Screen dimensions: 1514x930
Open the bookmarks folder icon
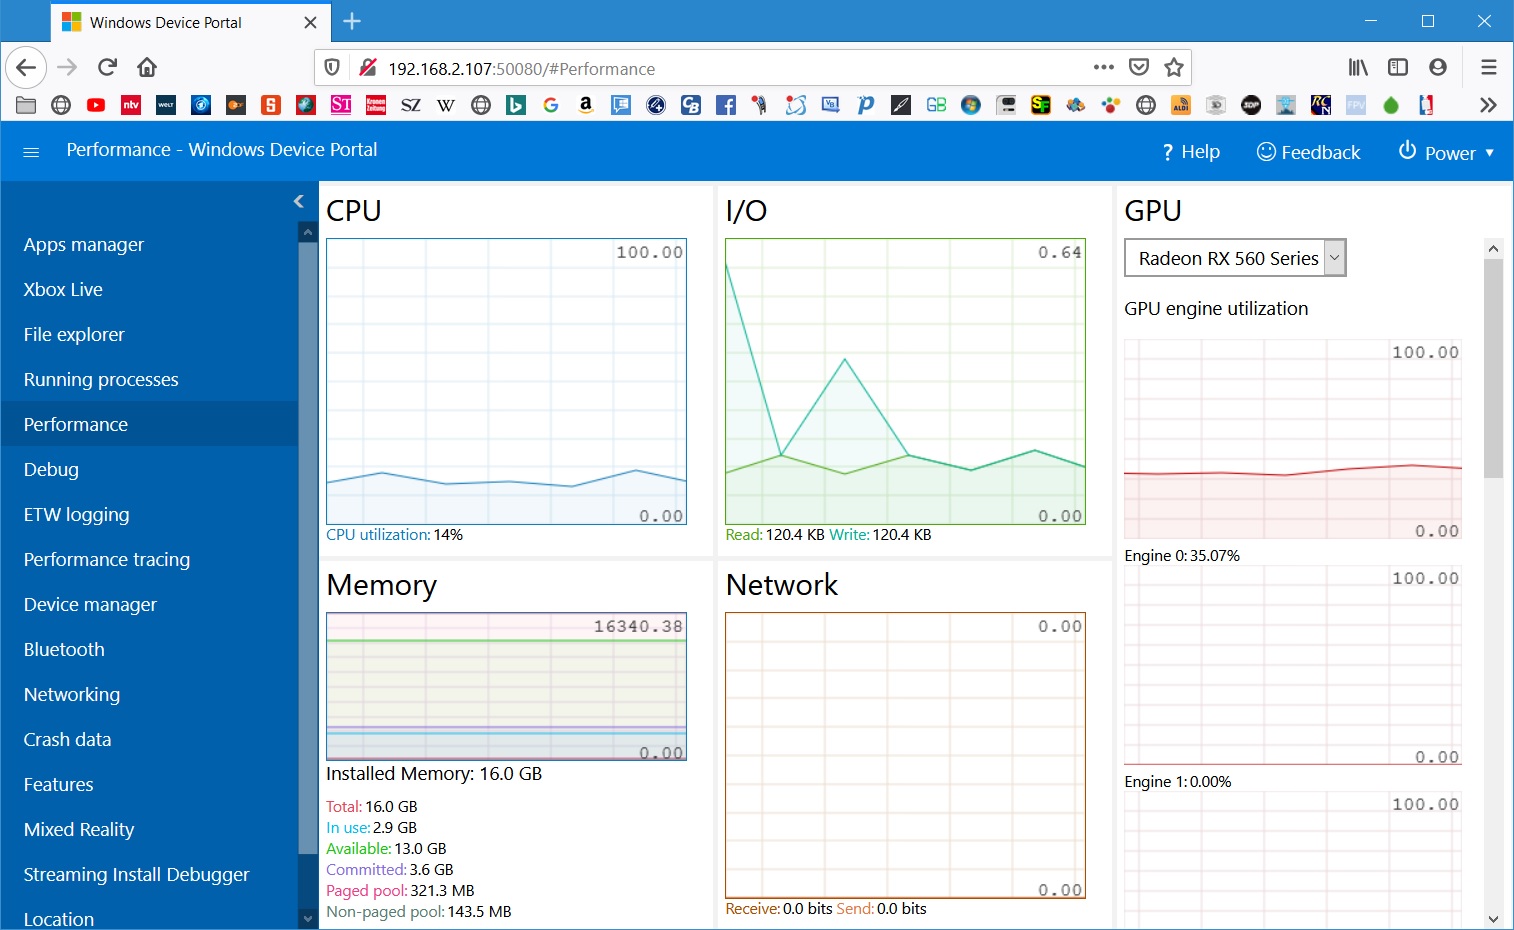coord(26,105)
